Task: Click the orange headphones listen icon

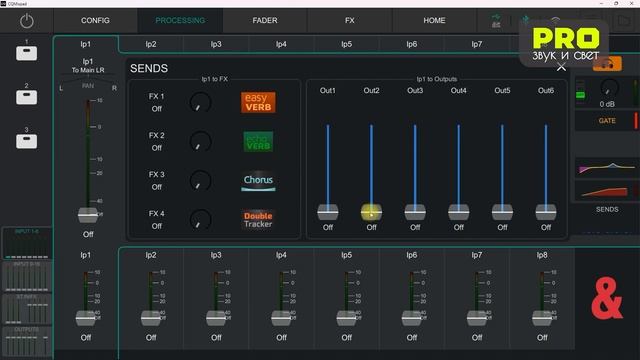Action: pos(607,64)
